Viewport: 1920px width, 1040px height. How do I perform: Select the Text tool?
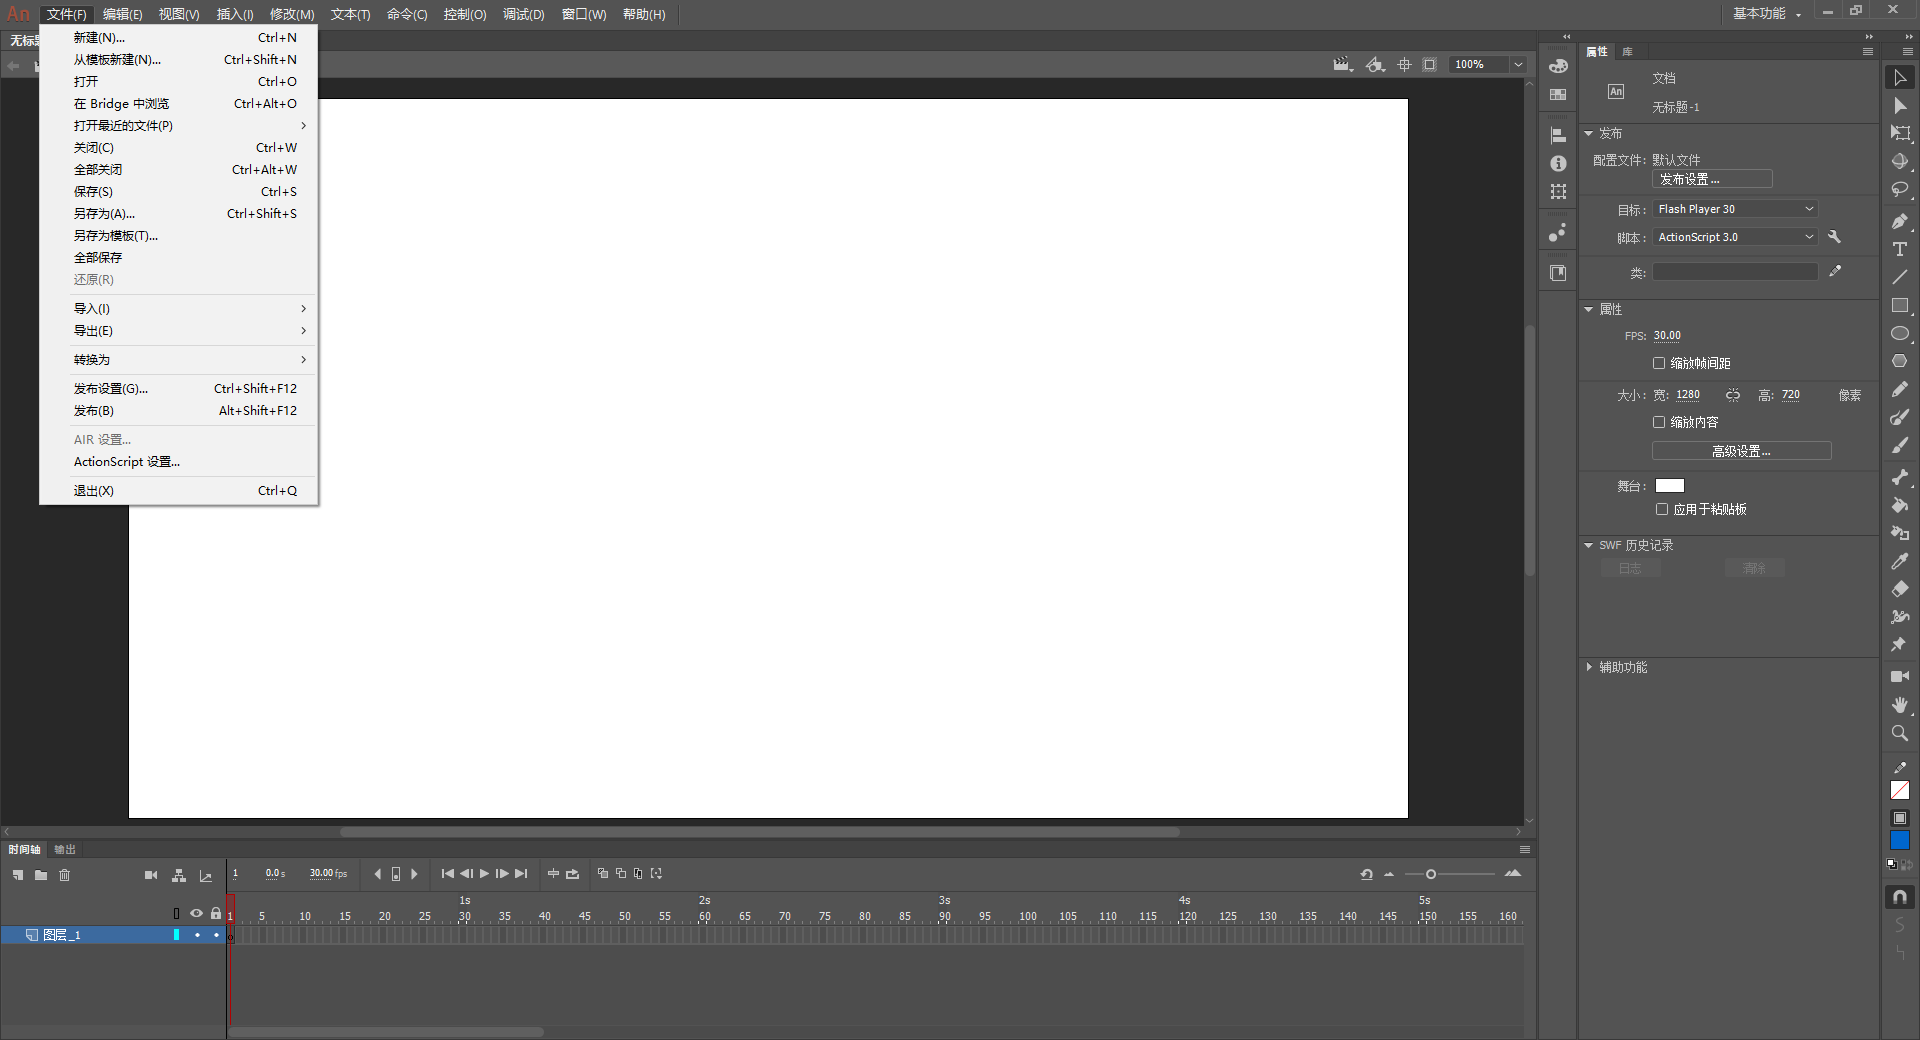point(1900,249)
